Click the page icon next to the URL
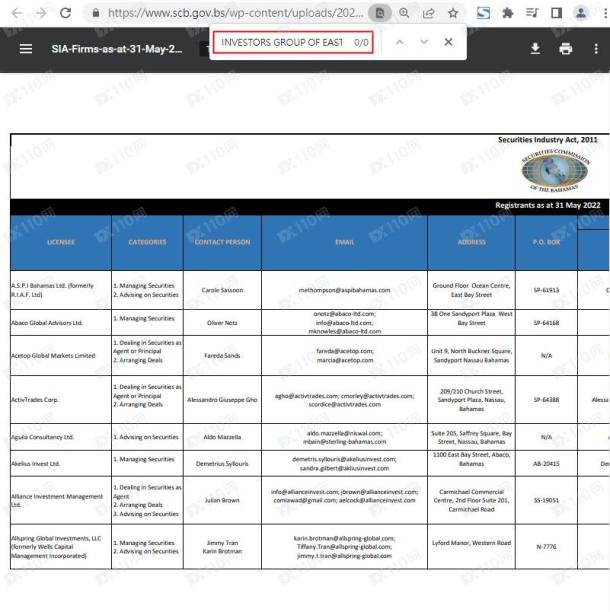Screen dimensions: 610x612 pyautogui.click(x=380, y=13)
